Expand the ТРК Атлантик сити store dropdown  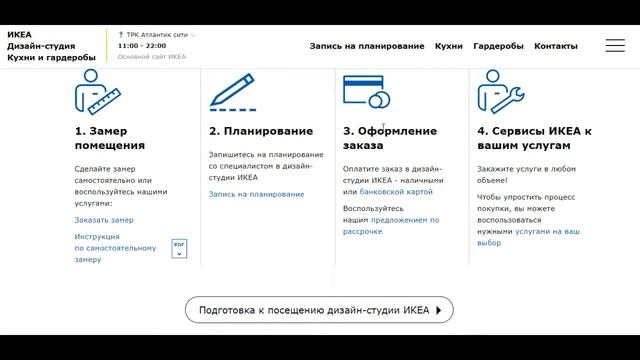click(x=193, y=35)
